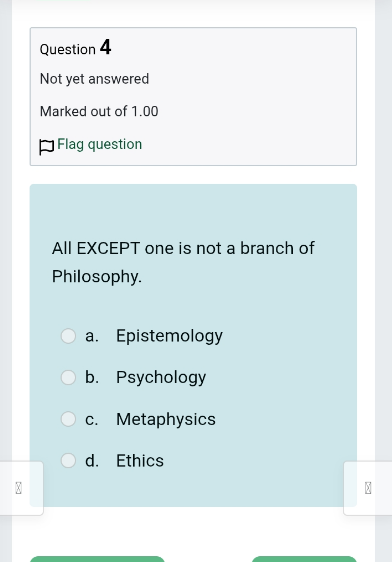Open previous page via left edge arrow icon
Screen dimensions: 392x562
pos(19,488)
